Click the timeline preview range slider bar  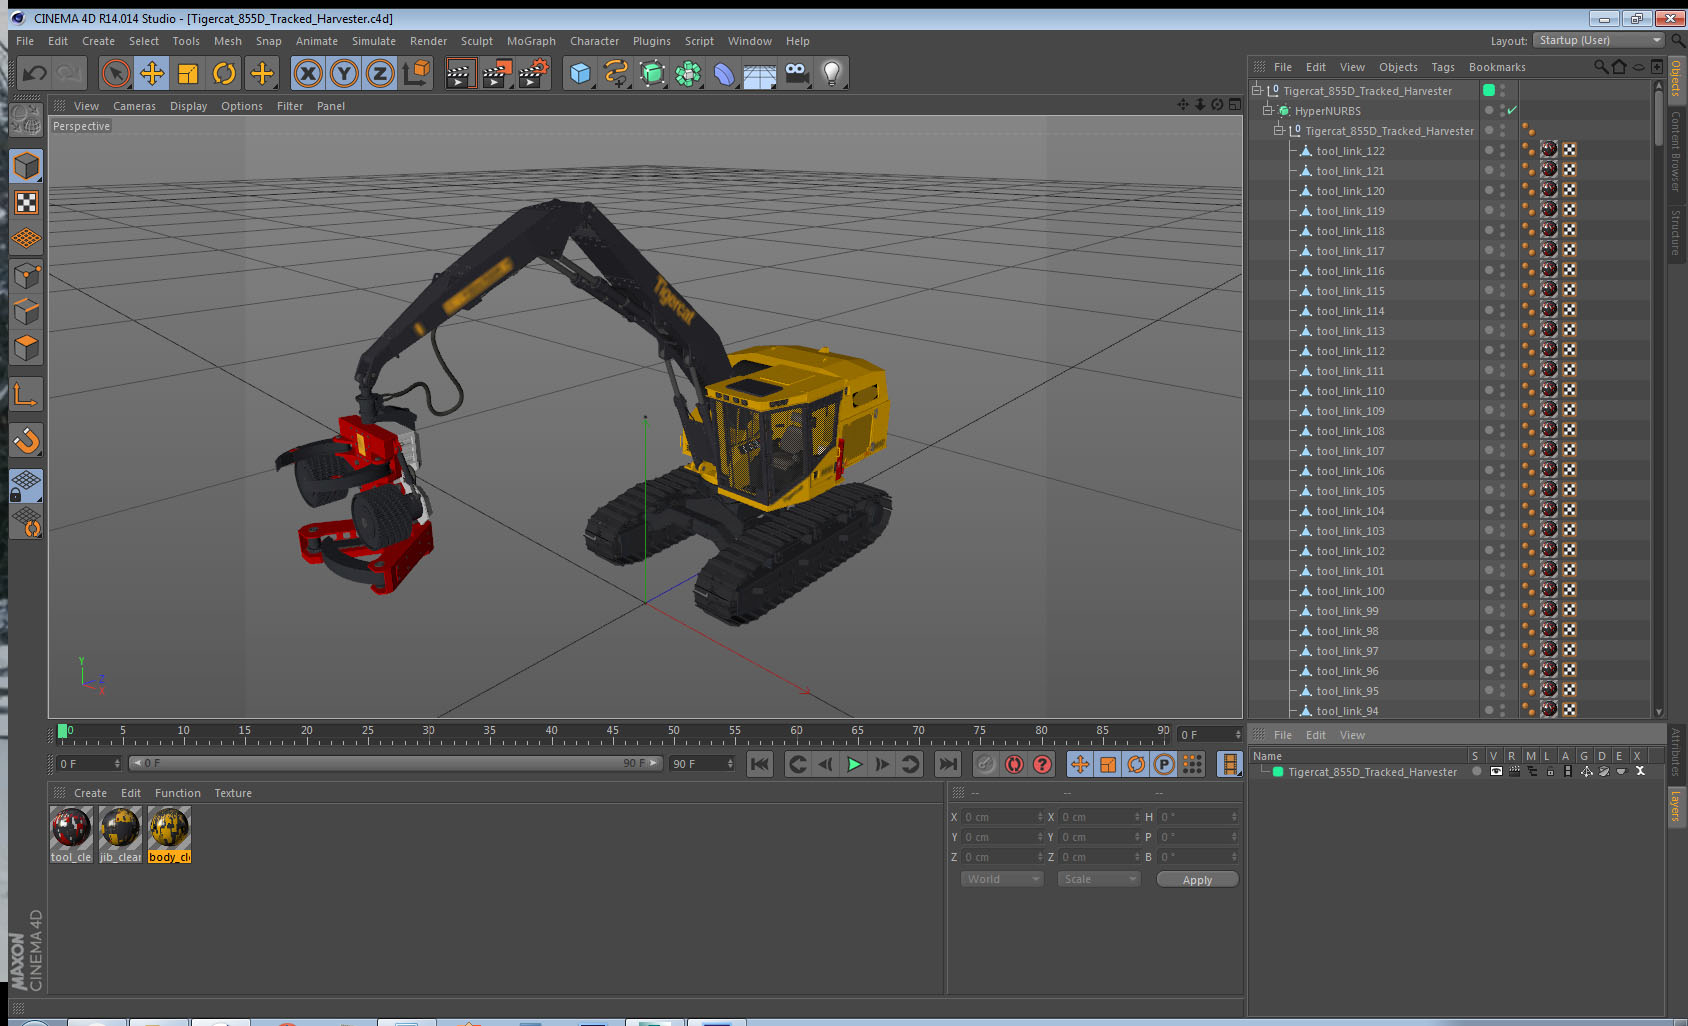pyautogui.click(x=396, y=763)
